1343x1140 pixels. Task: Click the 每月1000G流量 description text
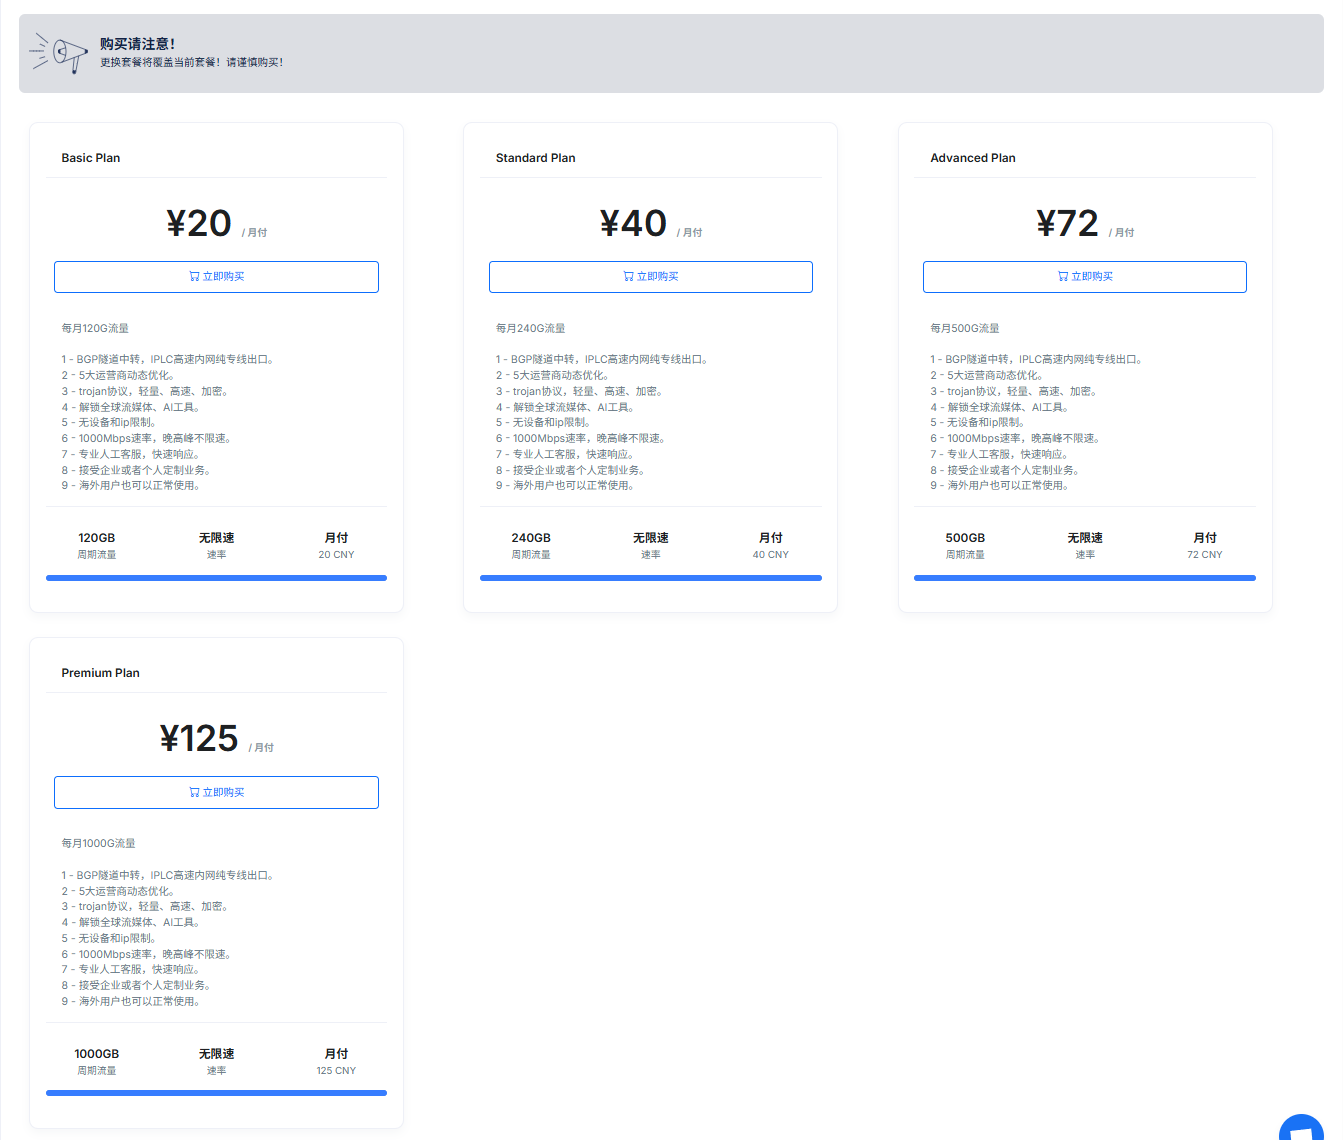point(98,843)
